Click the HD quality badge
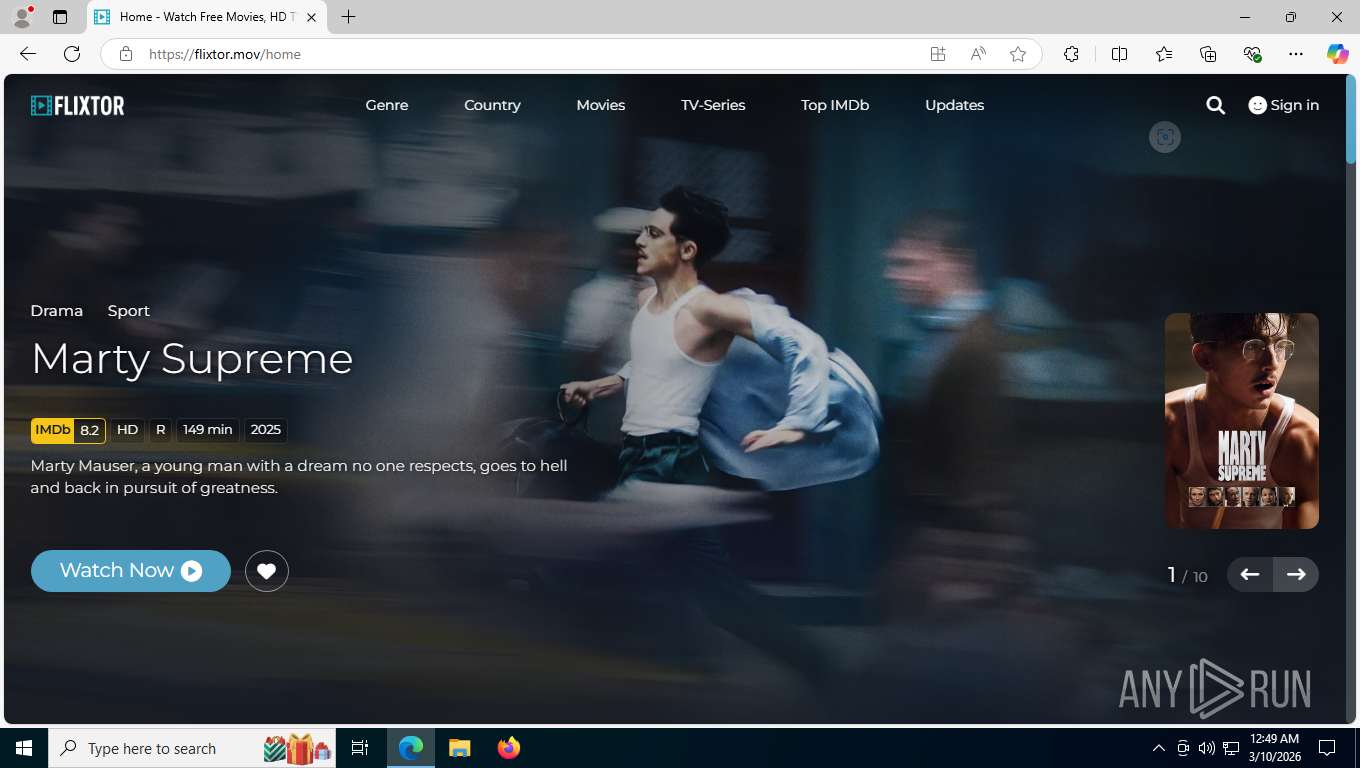The width and height of the screenshot is (1360, 768). tap(127, 430)
